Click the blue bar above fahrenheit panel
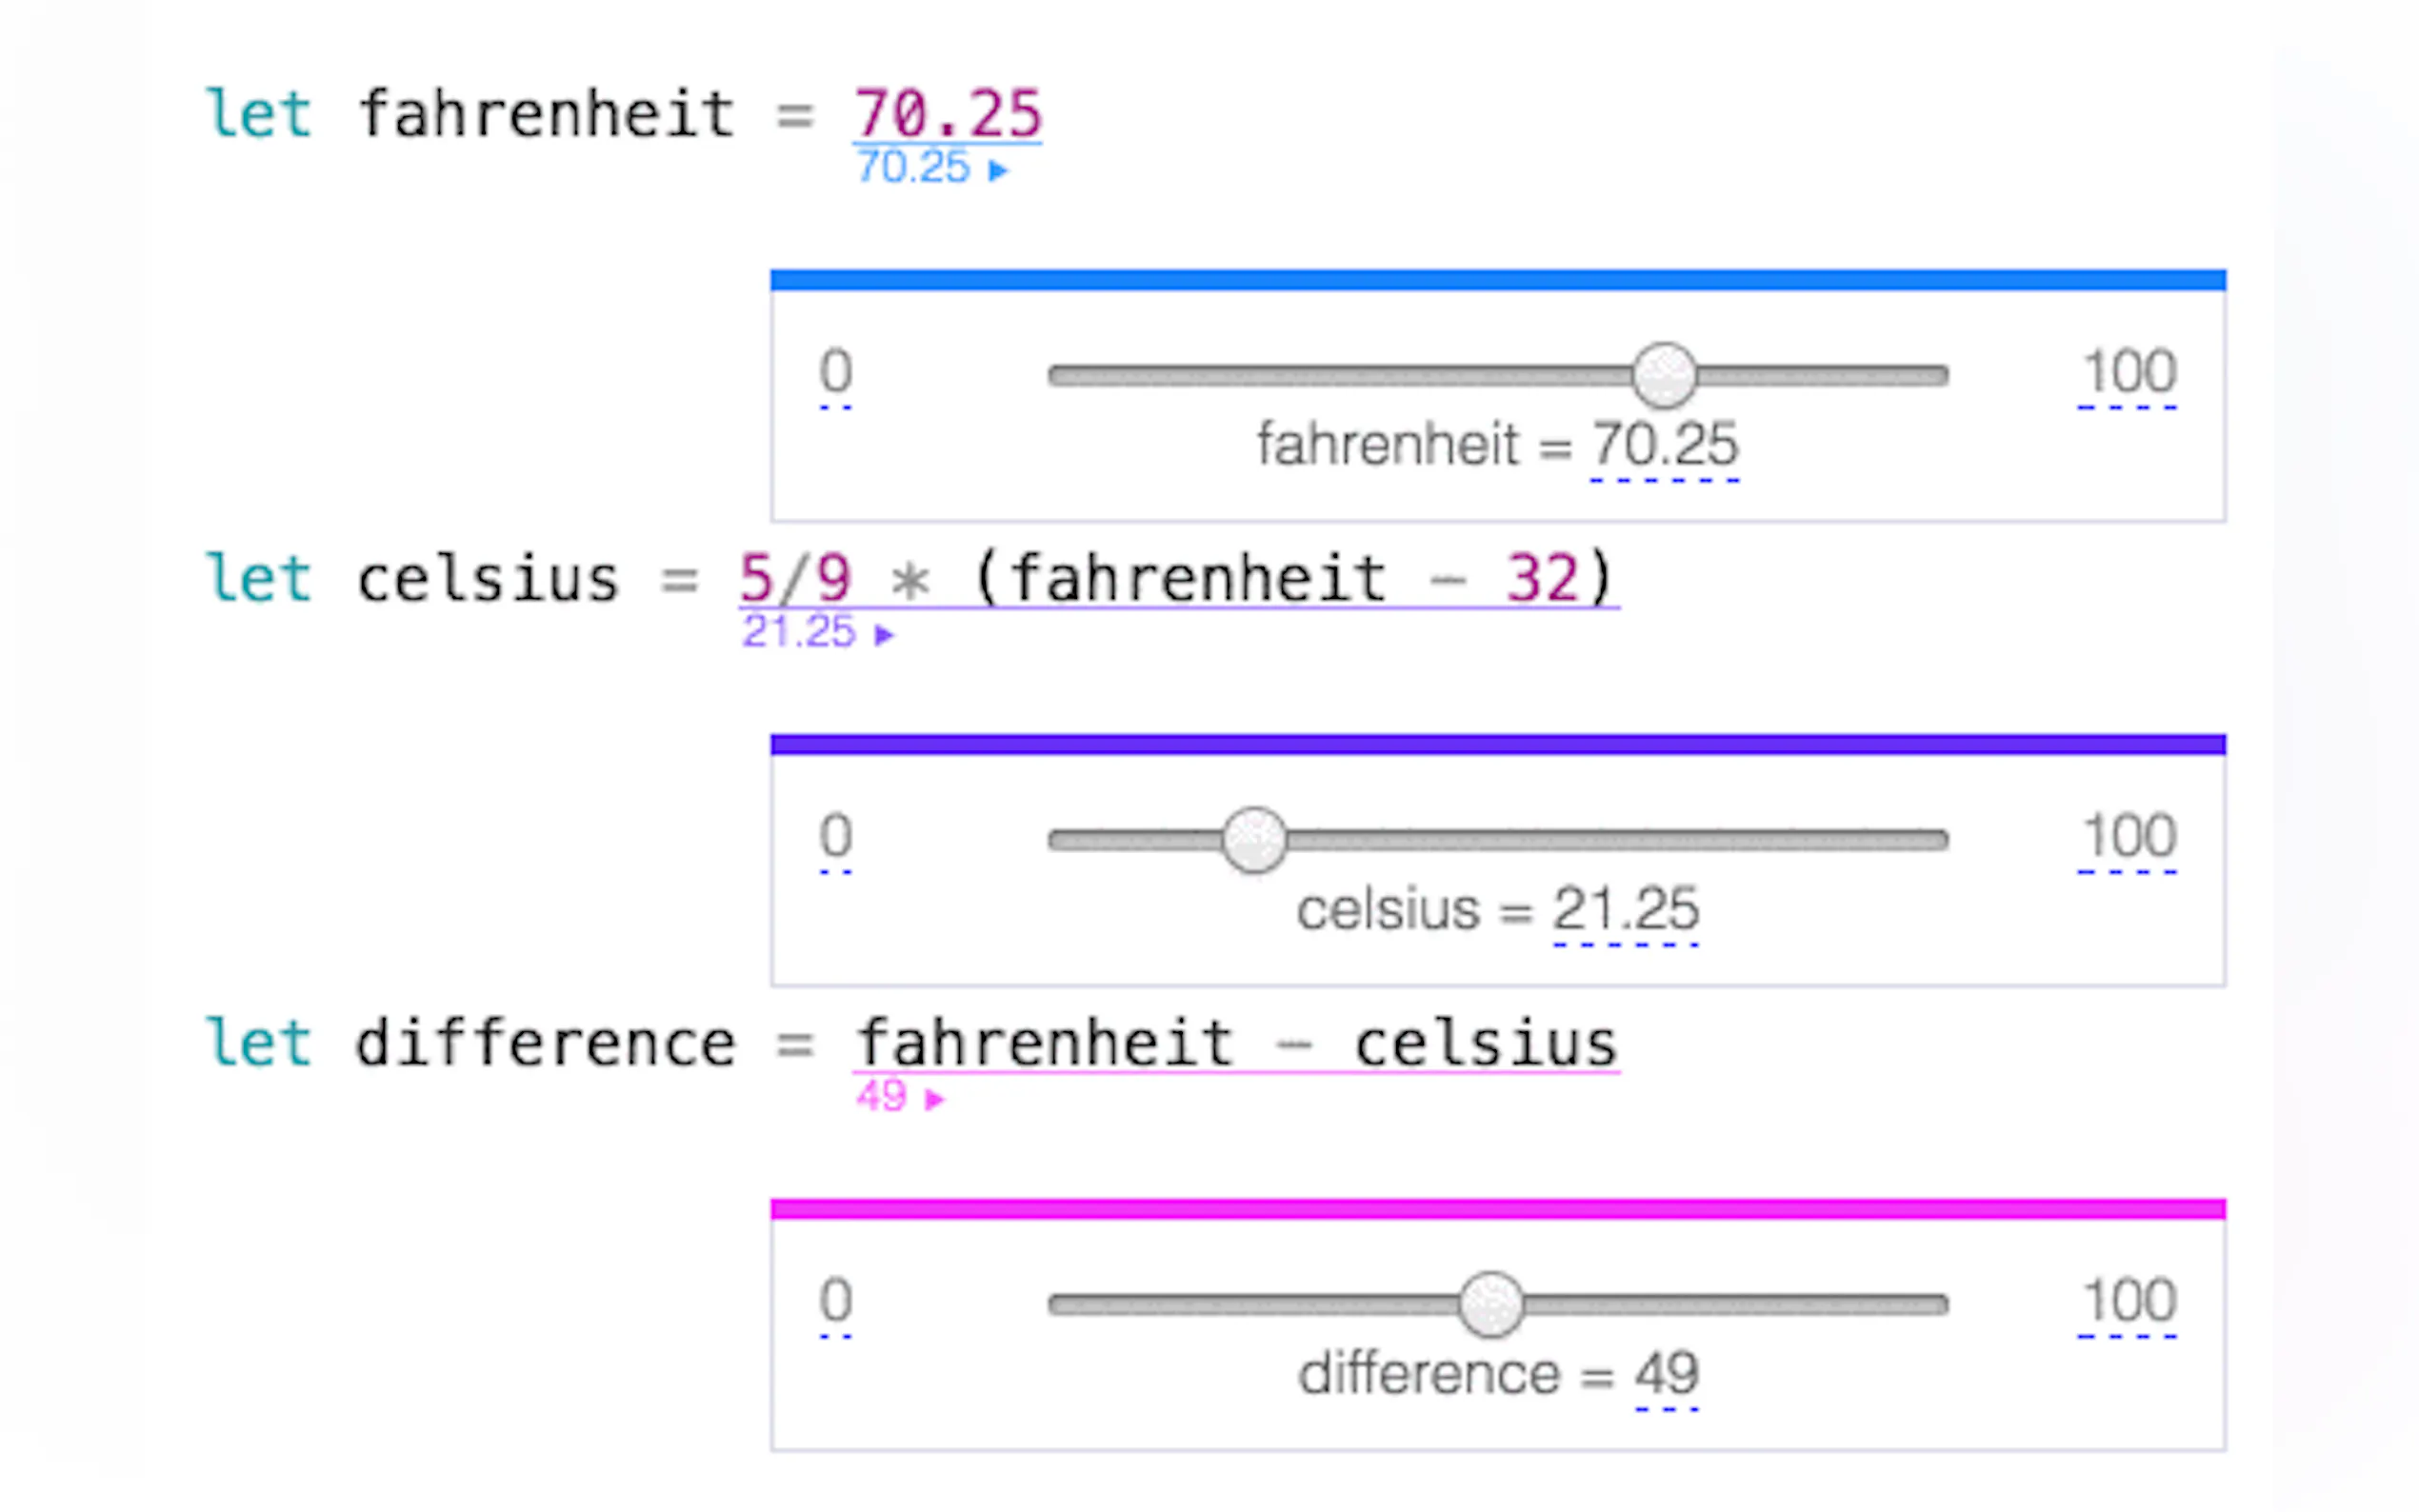The height and width of the screenshot is (1512, 2419). 1497,280
